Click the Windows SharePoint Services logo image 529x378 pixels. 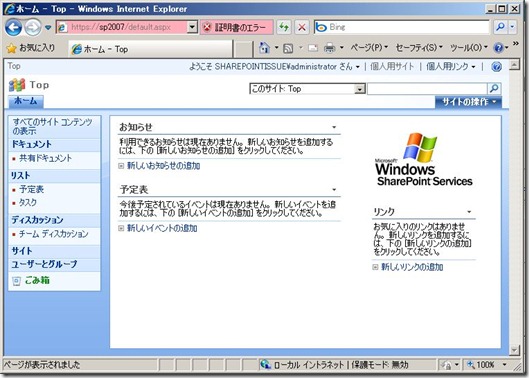coord(423,159)
